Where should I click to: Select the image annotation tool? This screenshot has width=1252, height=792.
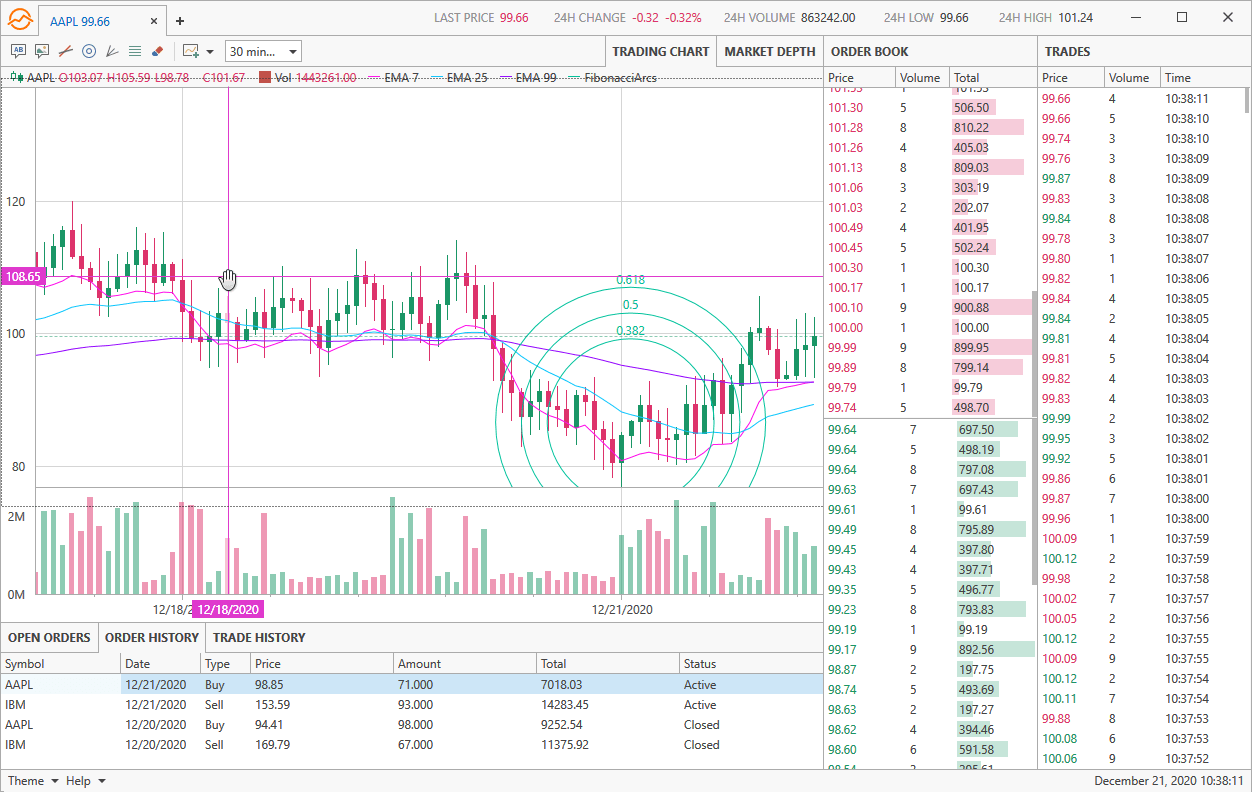coord(42,51)
